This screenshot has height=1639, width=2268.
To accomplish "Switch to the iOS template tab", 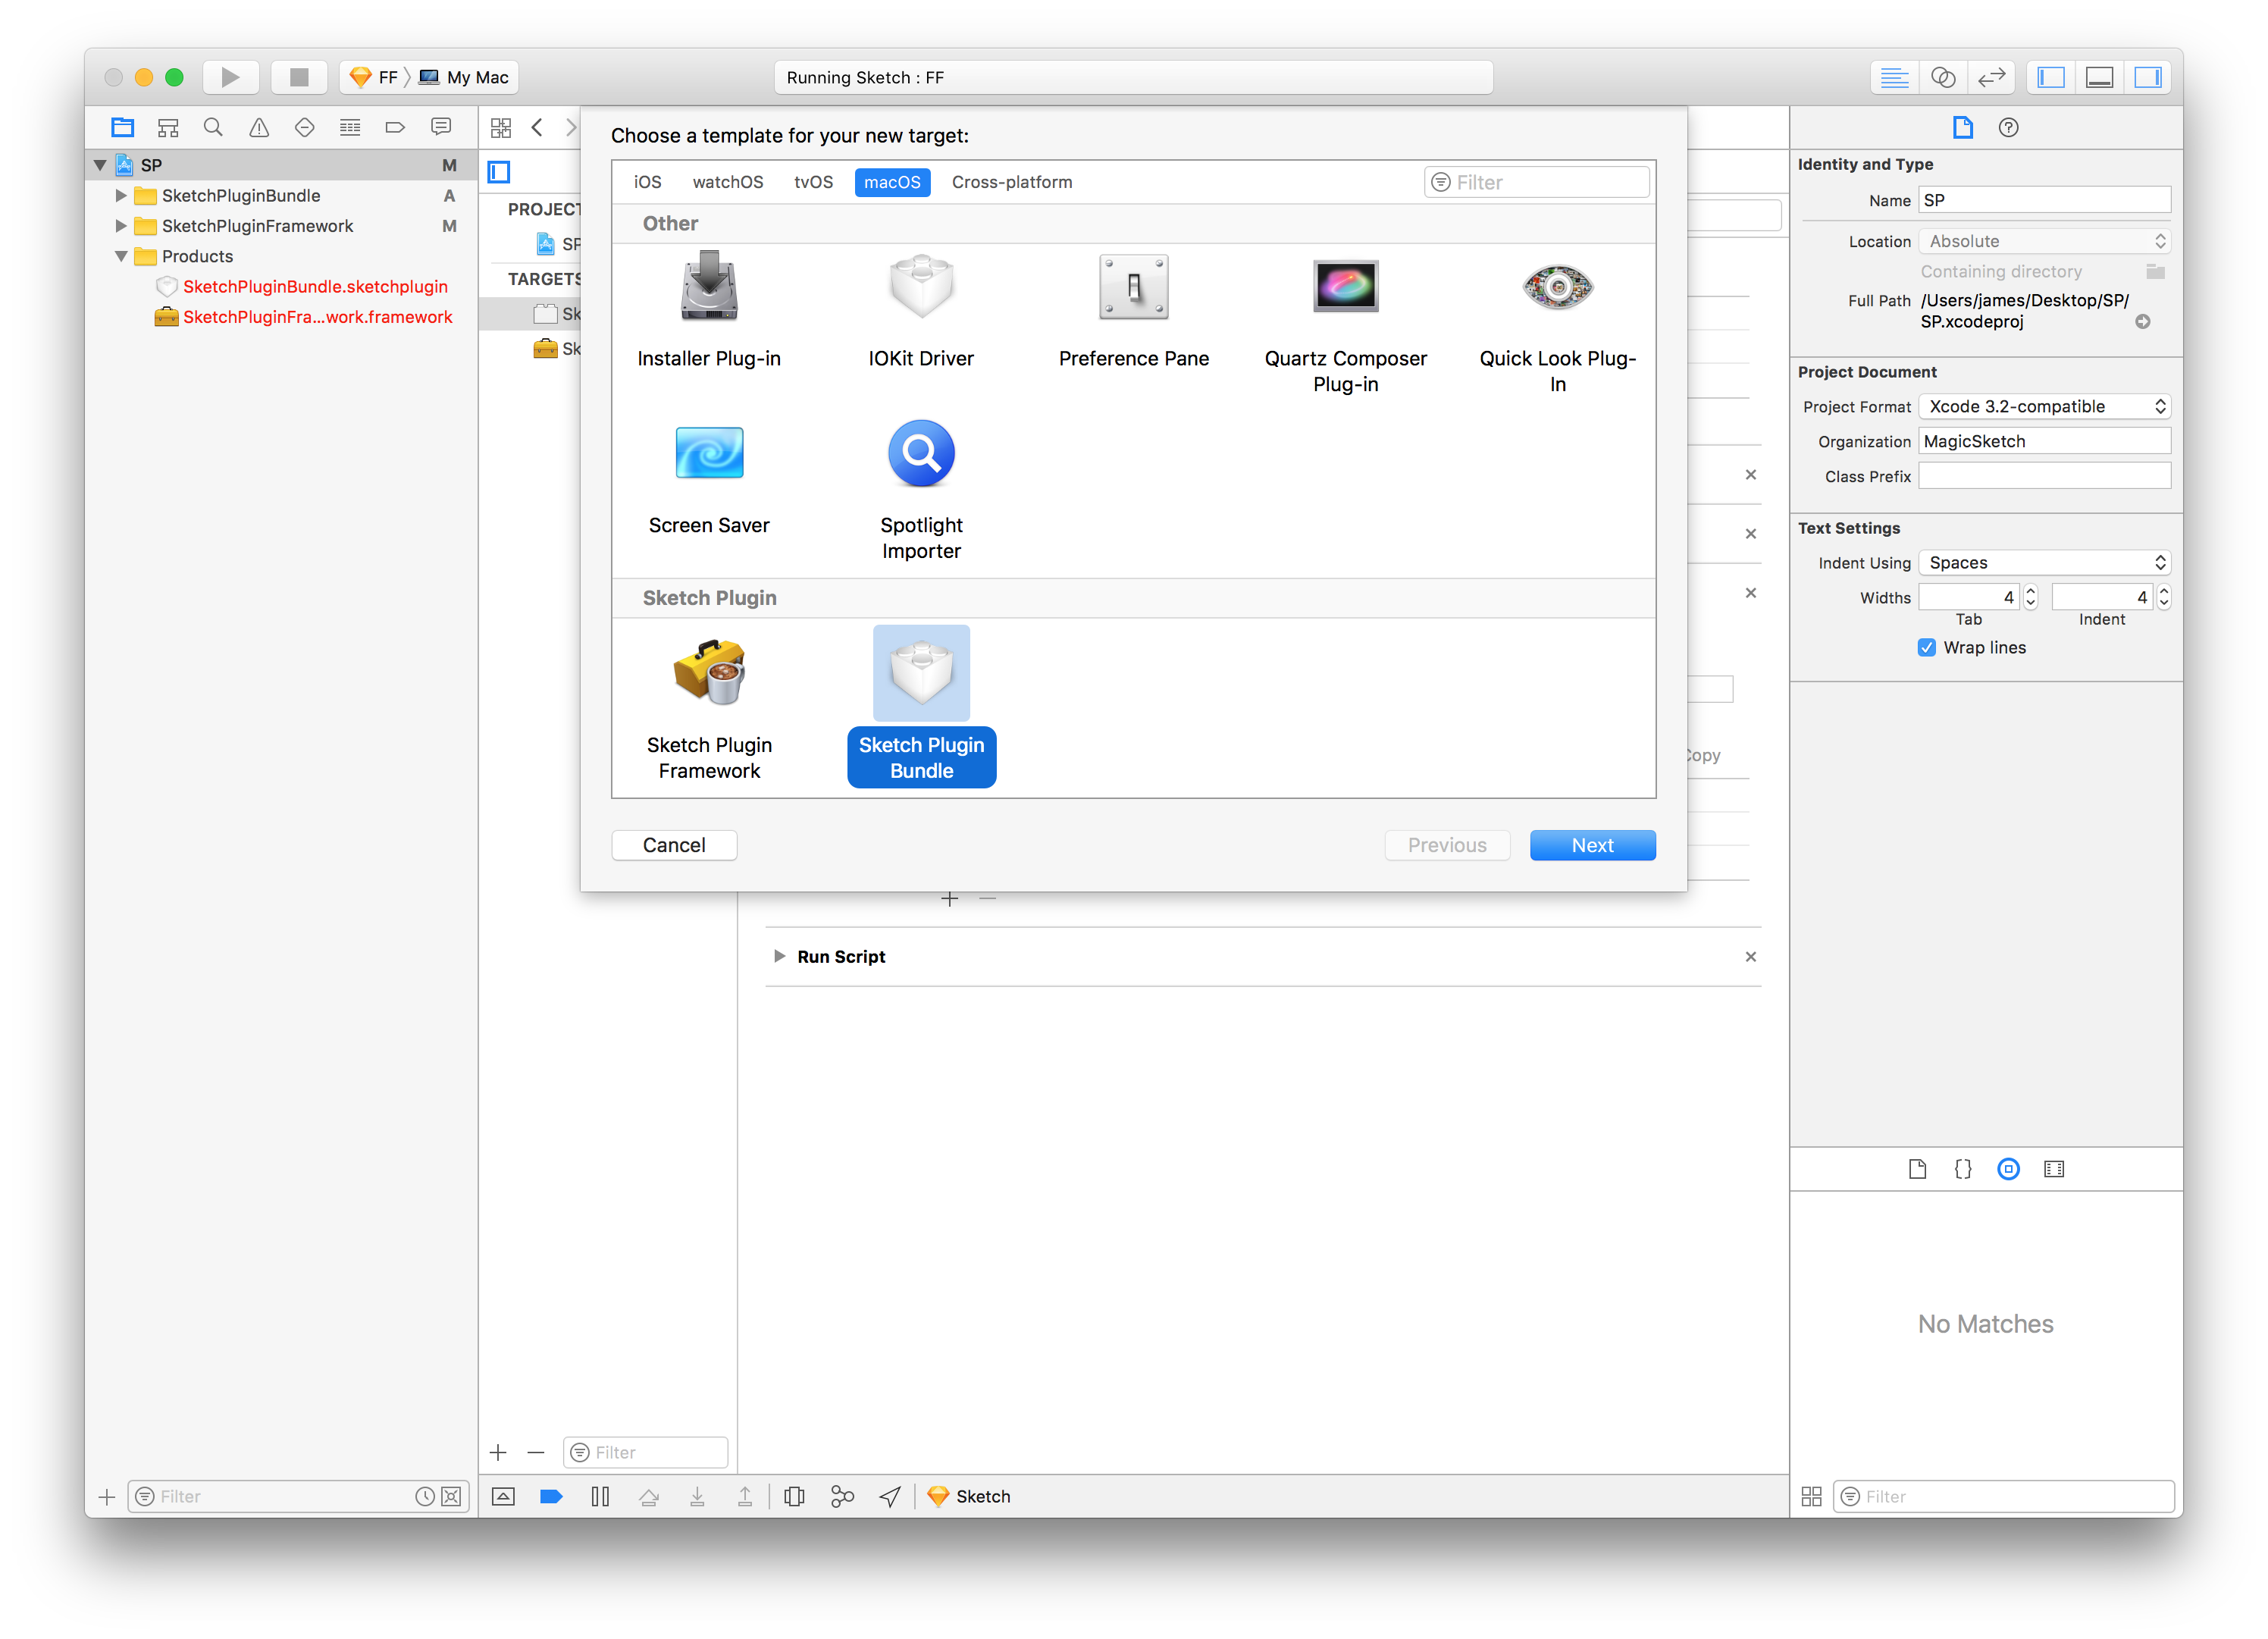I will [x=647, y=182].
